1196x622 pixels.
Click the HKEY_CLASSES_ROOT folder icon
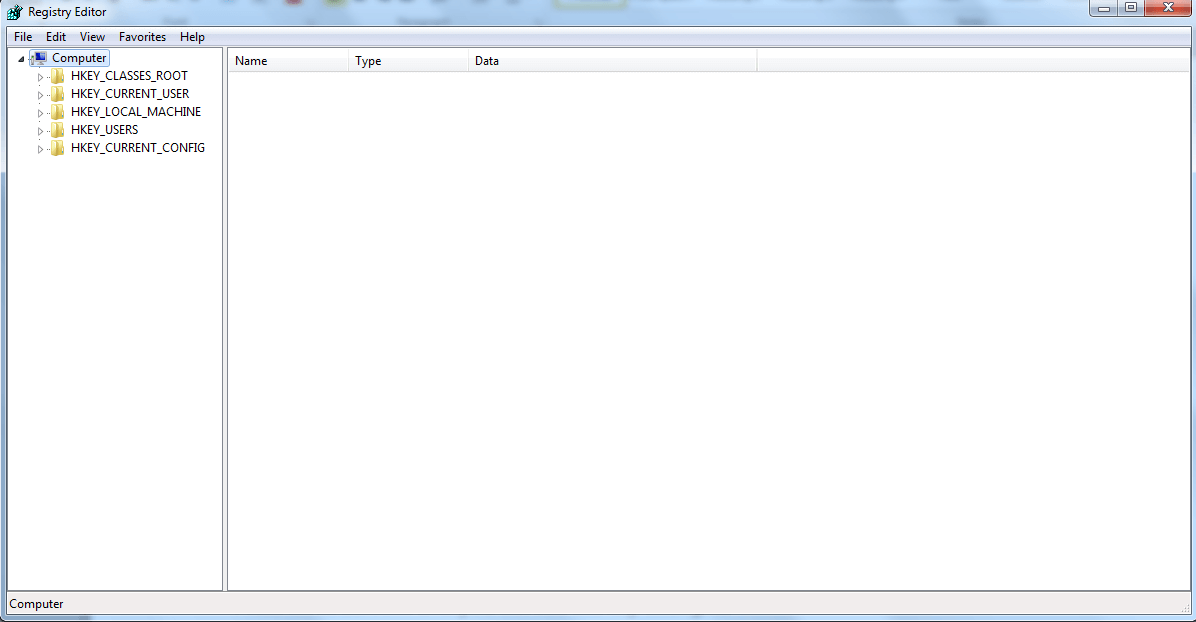tap(58, 76)
